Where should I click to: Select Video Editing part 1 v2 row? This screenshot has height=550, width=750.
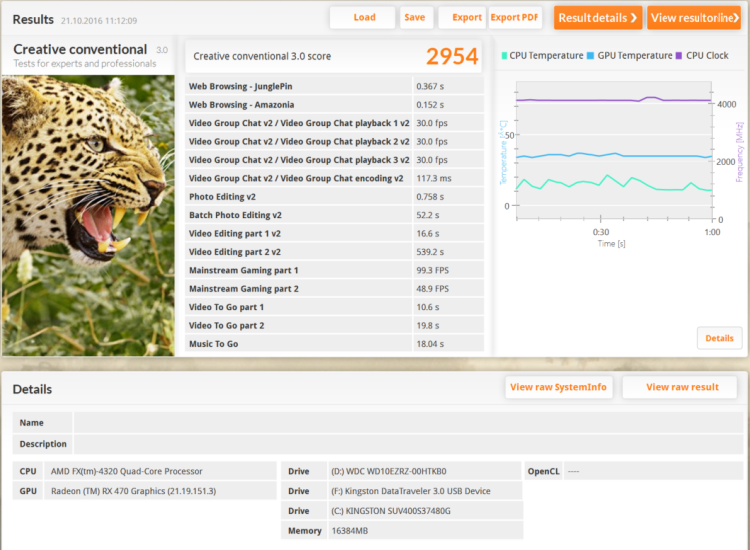click(334, 233)
